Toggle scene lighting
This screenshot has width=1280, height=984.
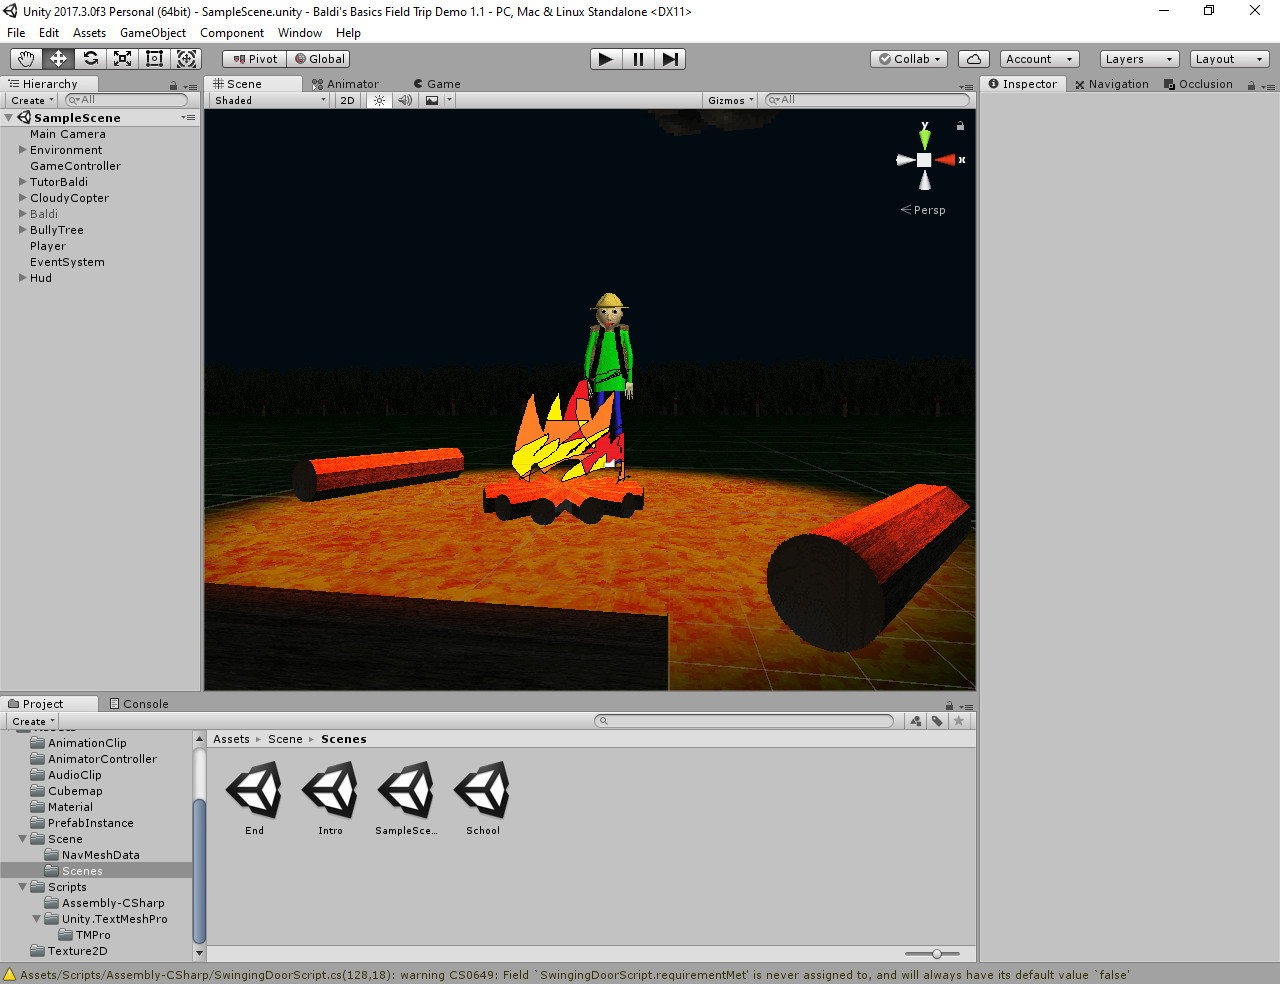click(377, 100)
